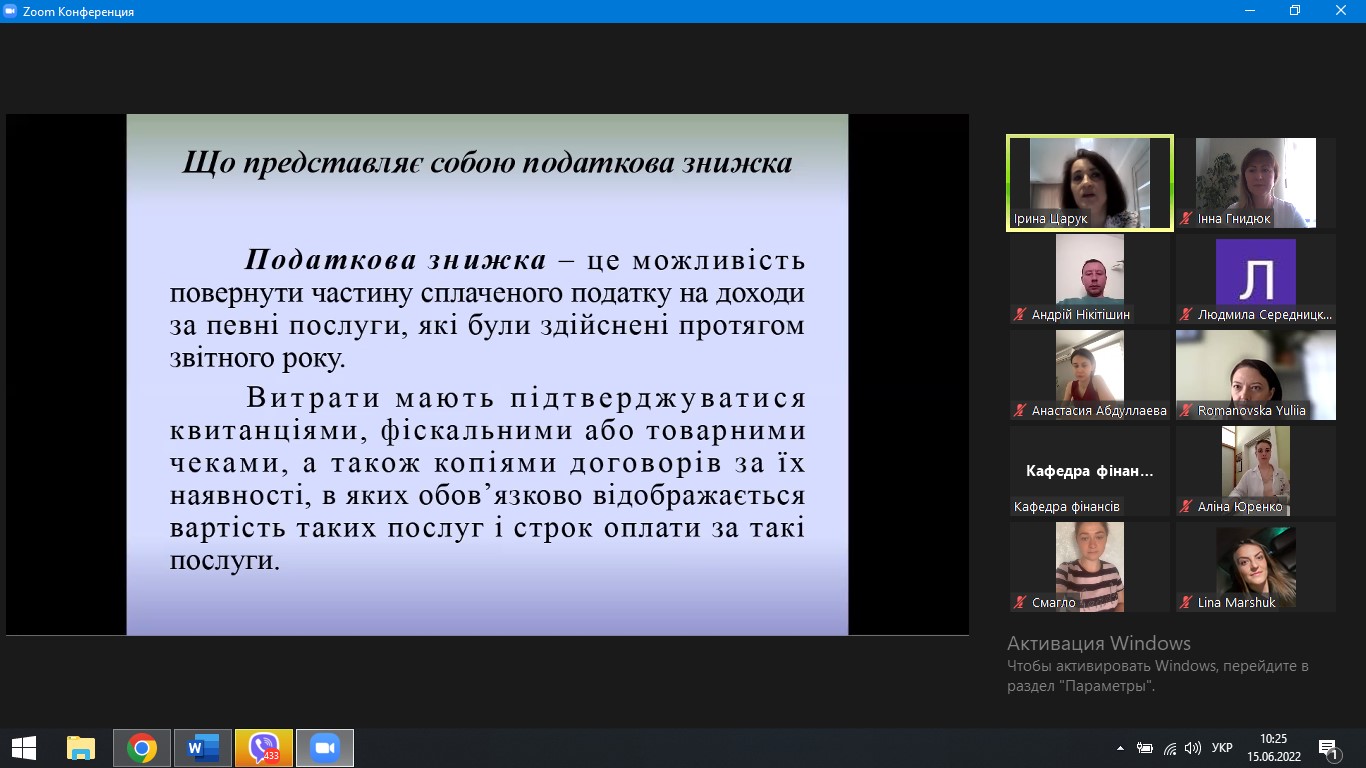Expand the hidden system tray icons
The height and width of the screenshot is (768, 1366).
1120,748
